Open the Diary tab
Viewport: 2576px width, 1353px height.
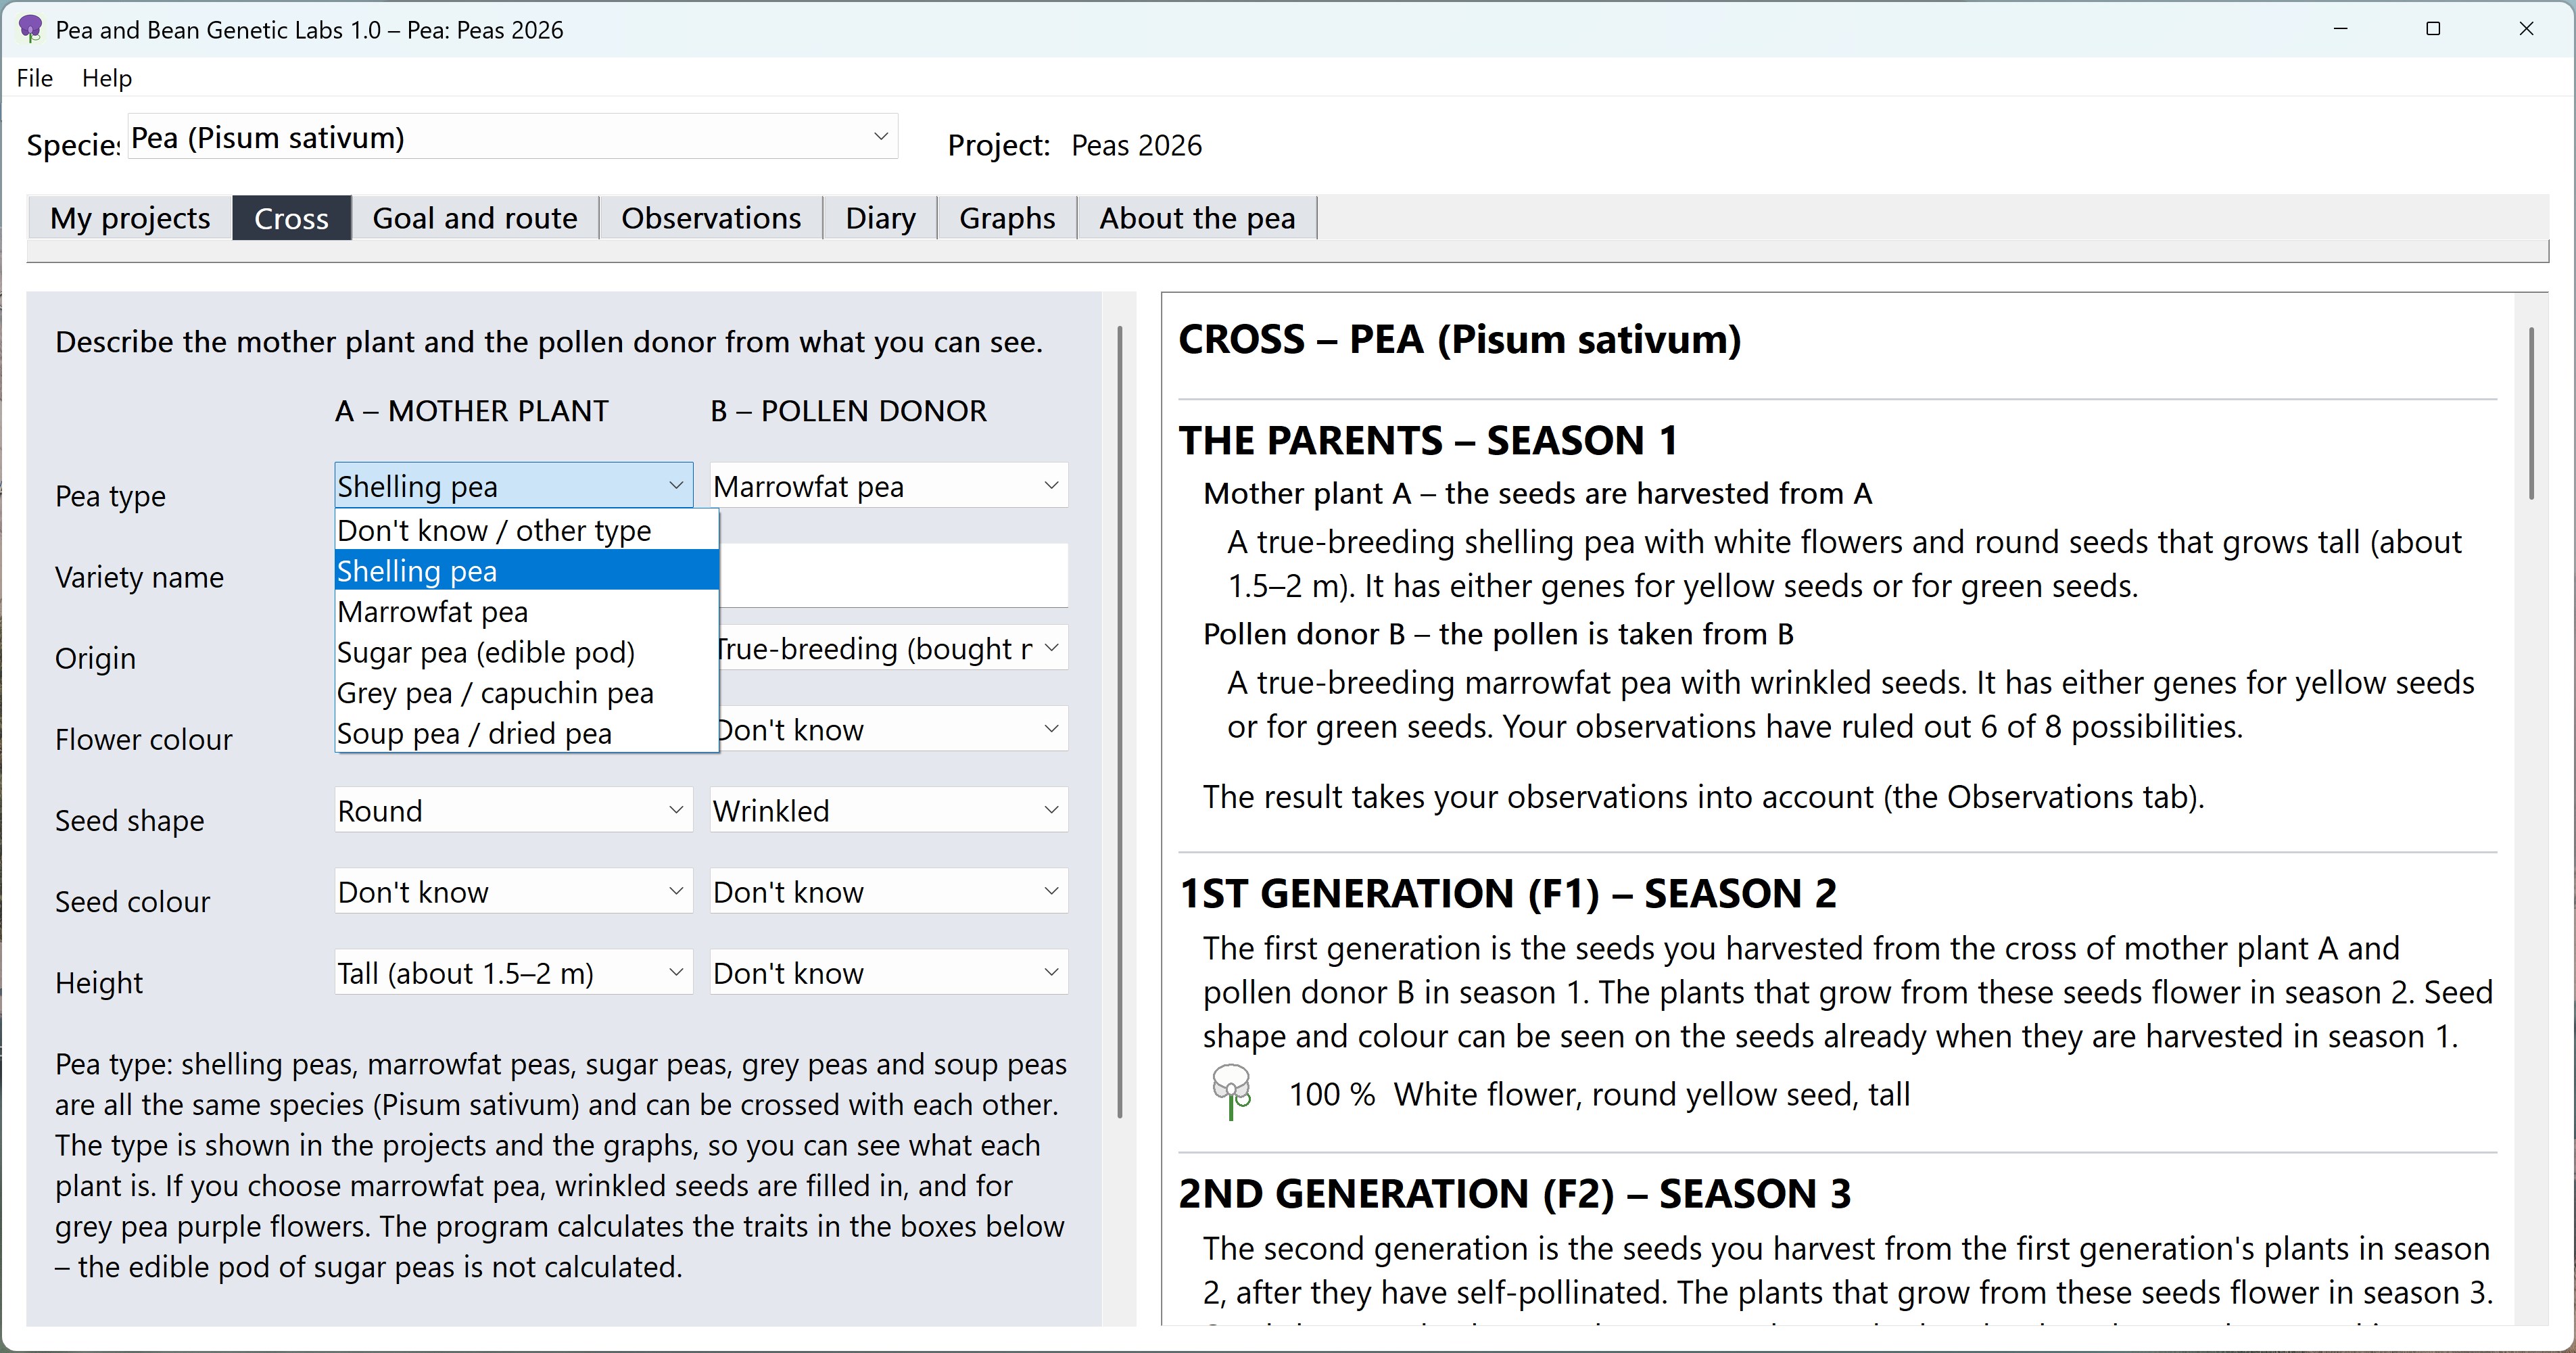(880, 218)
